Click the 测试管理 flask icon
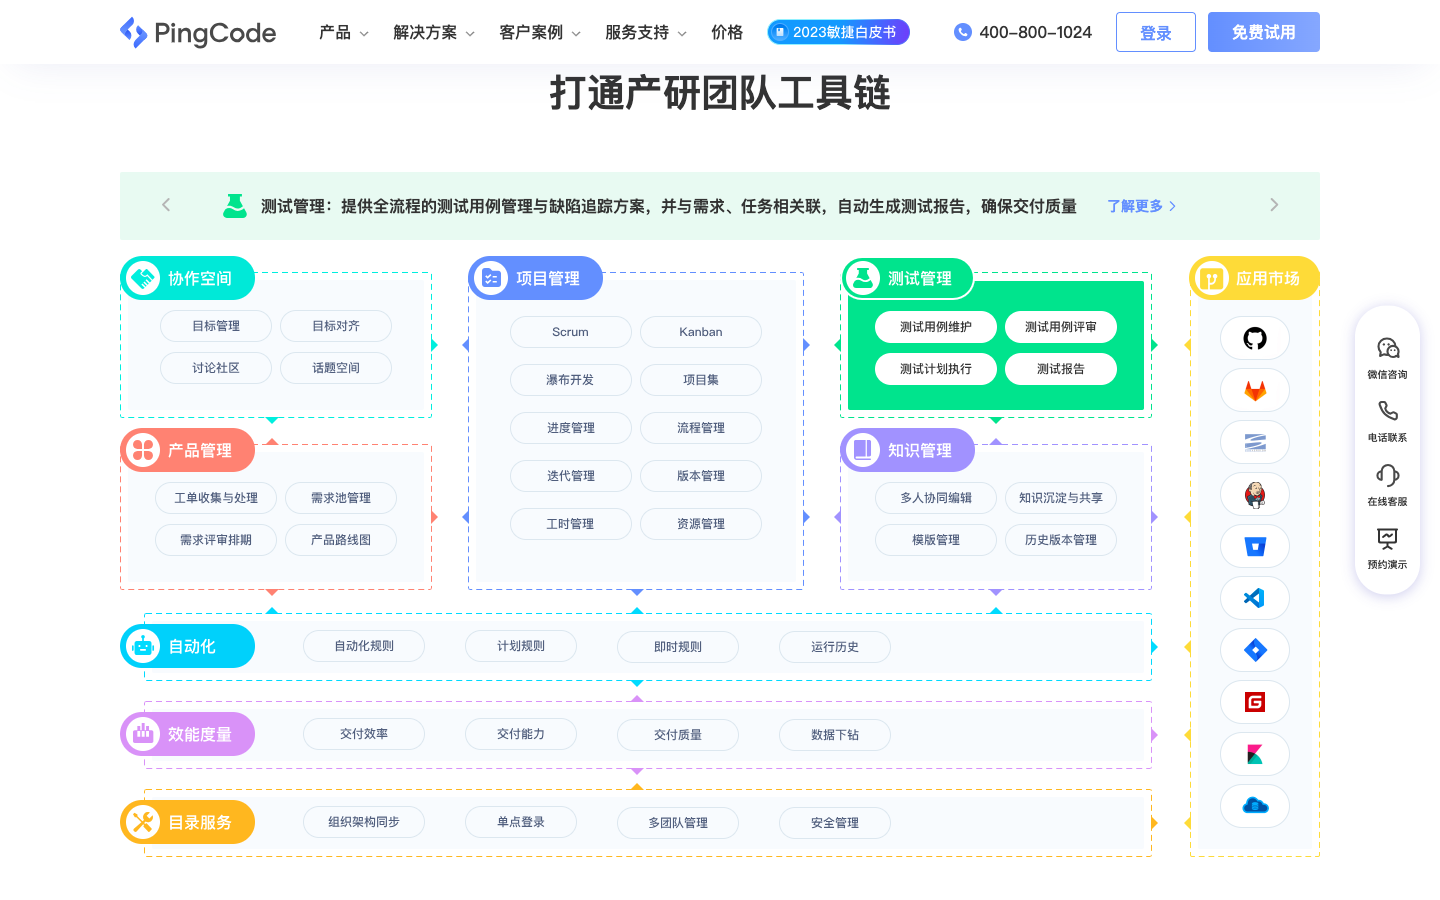 pos(862,278)
